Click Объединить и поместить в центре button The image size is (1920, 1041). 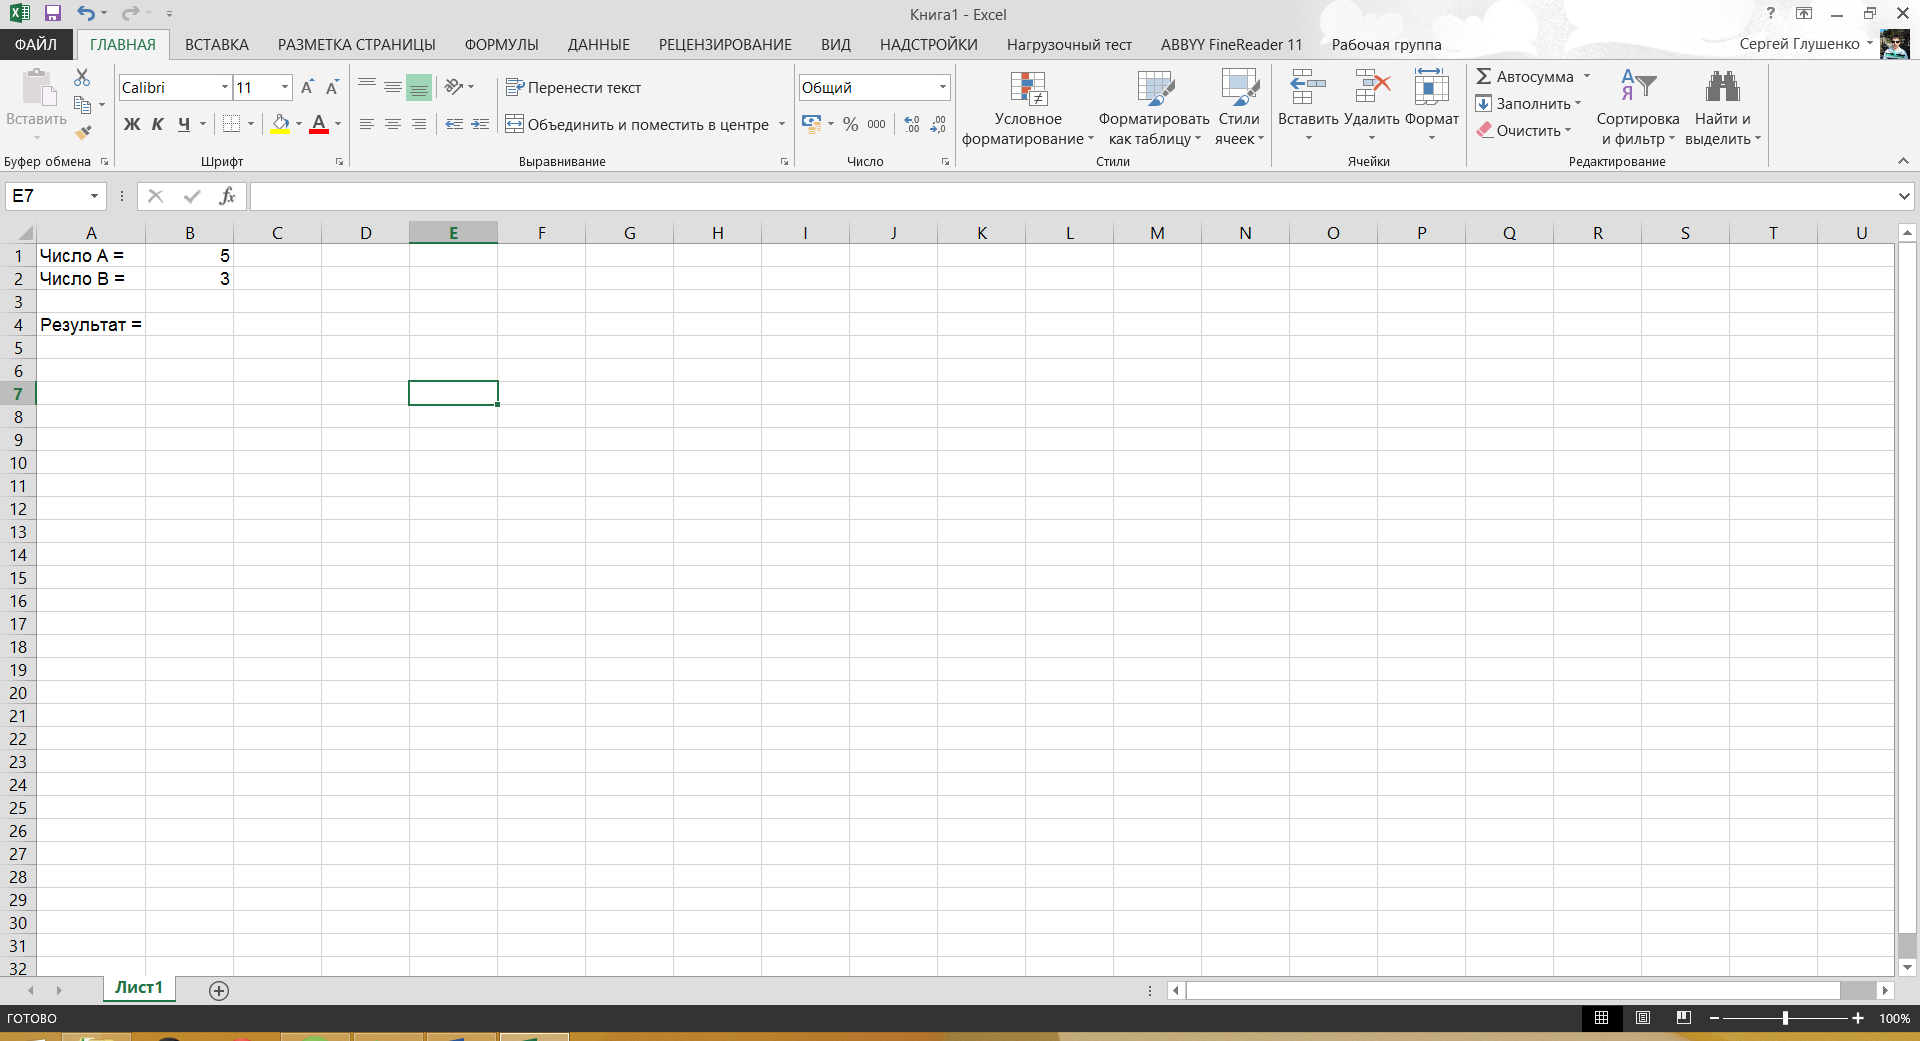pos(637,124)
